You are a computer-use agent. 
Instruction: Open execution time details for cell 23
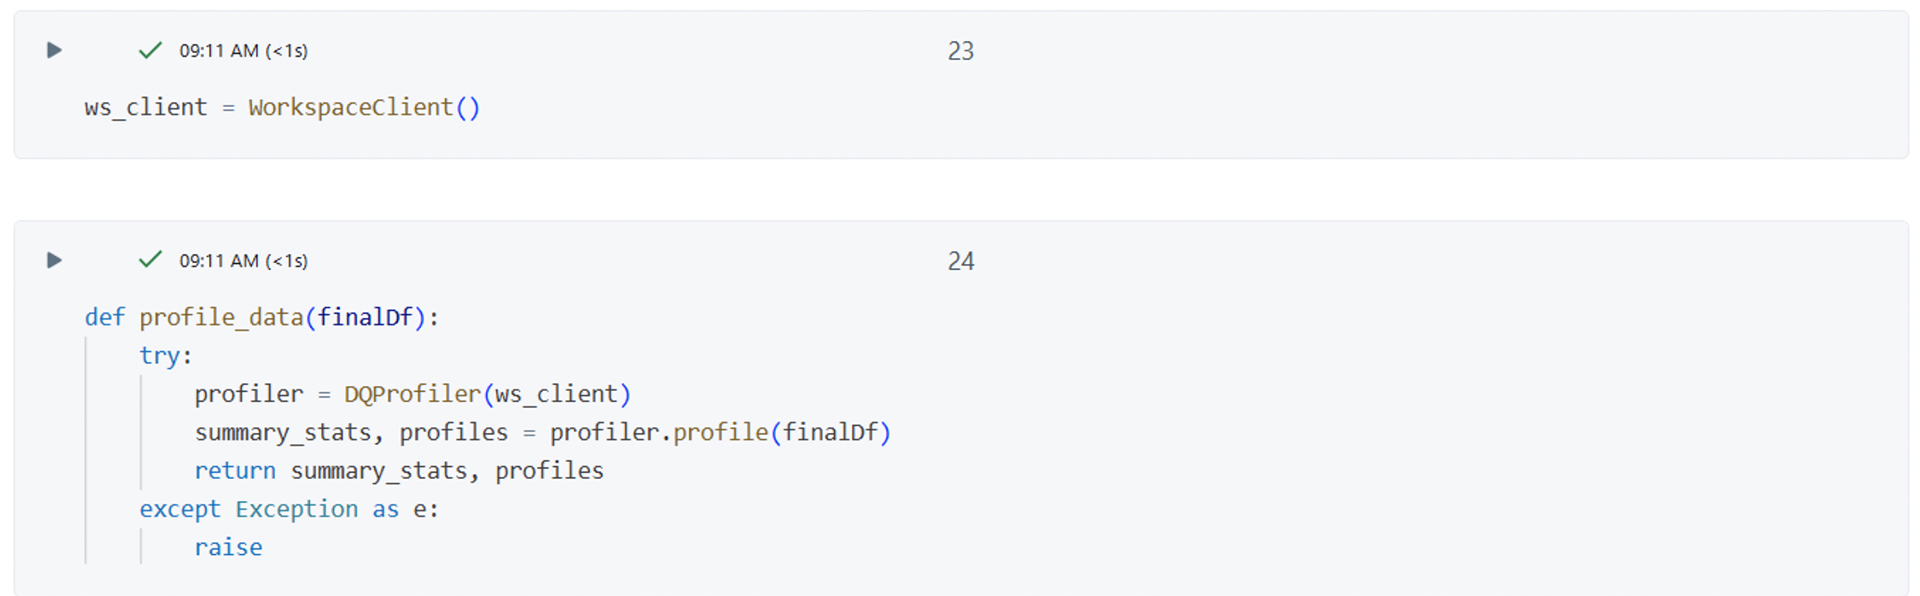click(x=243, y=51)
